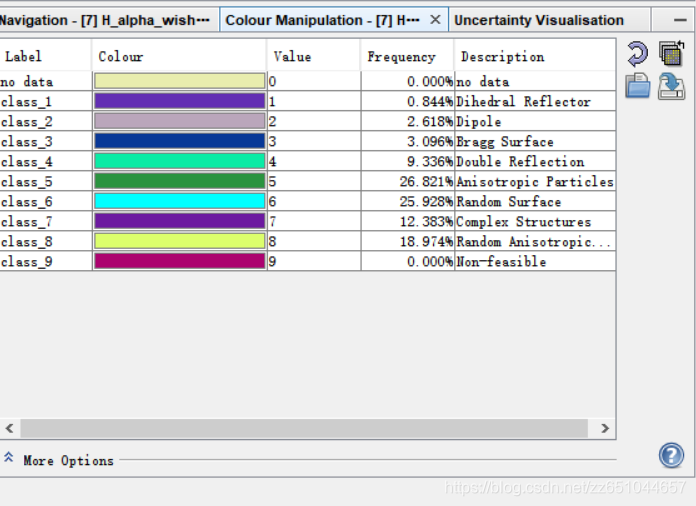Select the Colour Manipulation tab
Screen dimensions: 696x506
(x=322, y=20)
